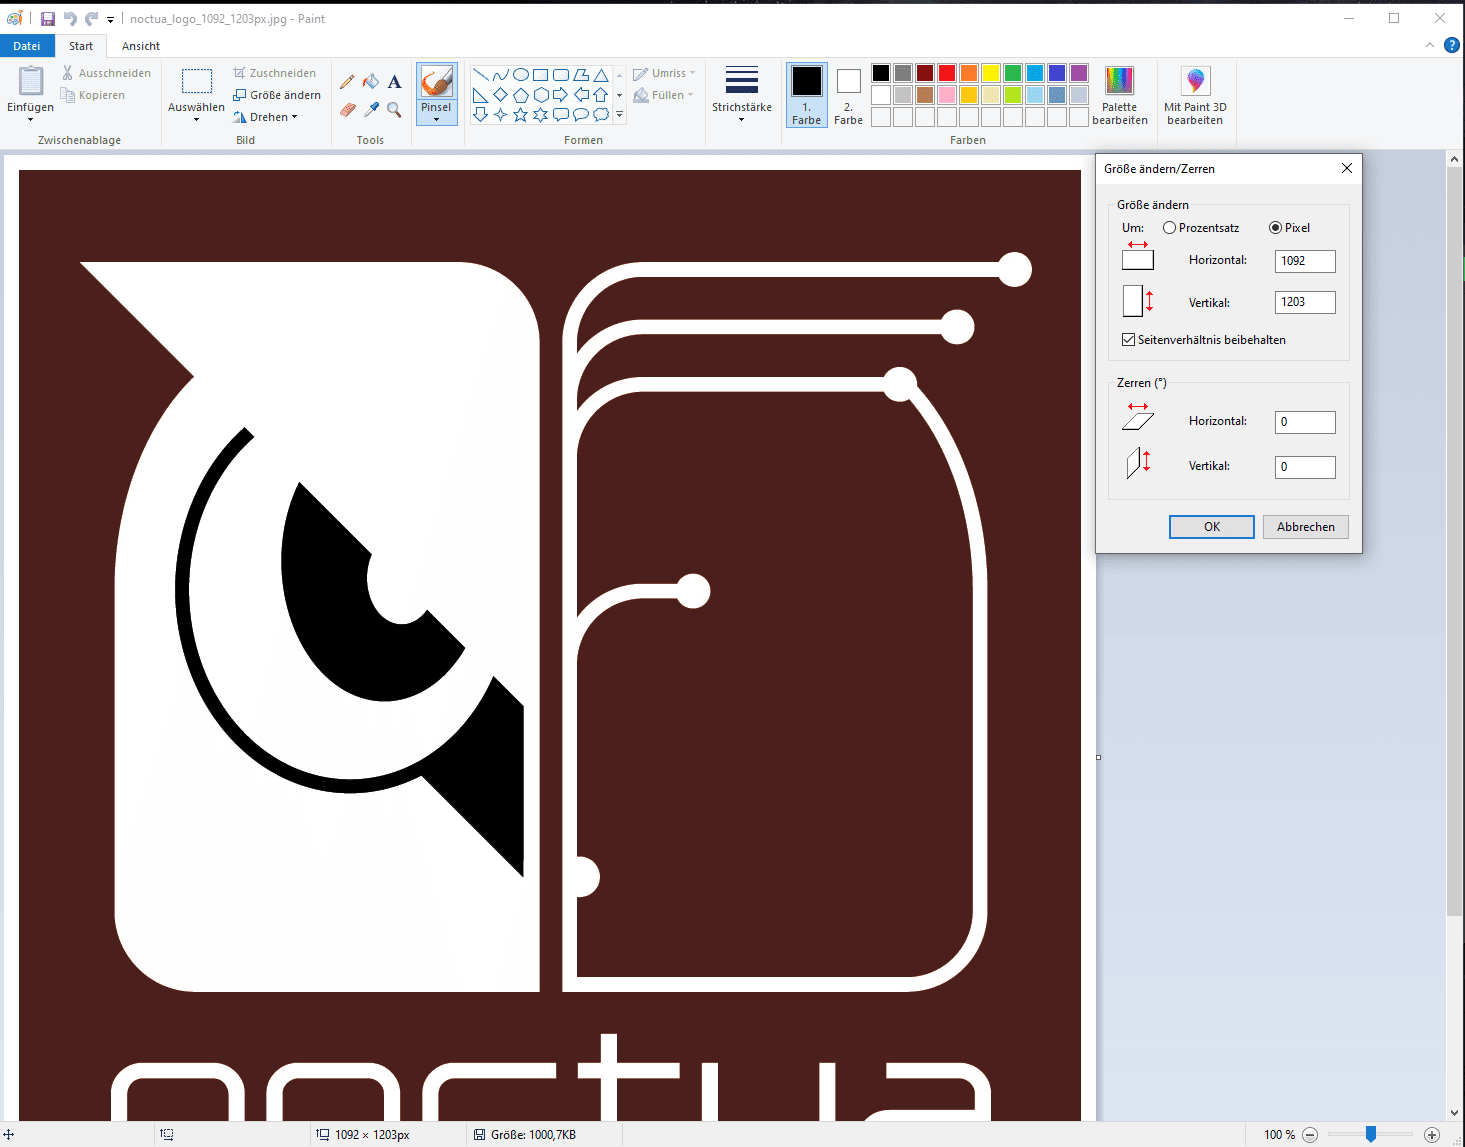1465x1147 pixels.
Task: Pick the yellow color swatch
Action: coord(991,73)
